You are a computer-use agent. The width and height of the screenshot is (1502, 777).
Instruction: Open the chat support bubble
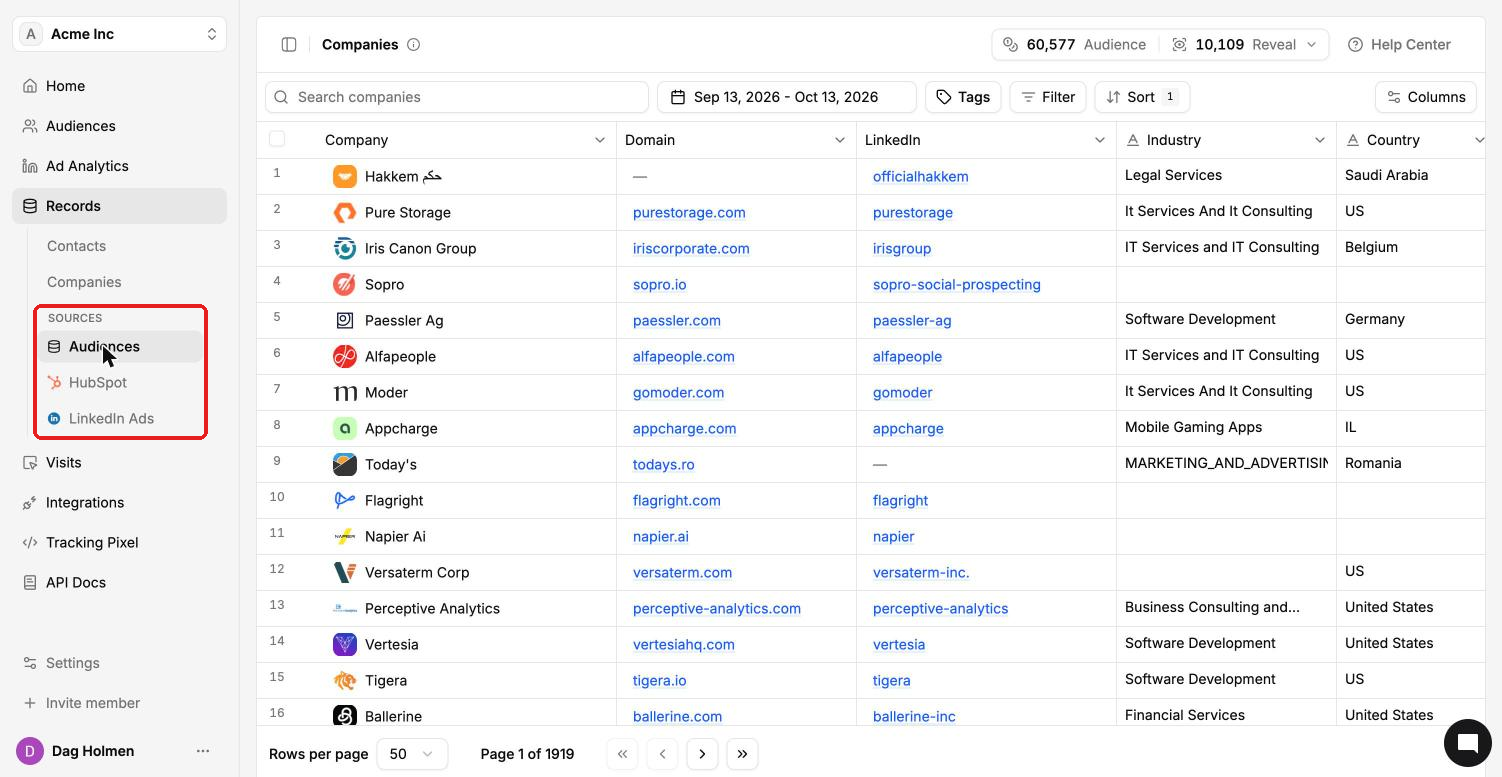coord(1468,742)
